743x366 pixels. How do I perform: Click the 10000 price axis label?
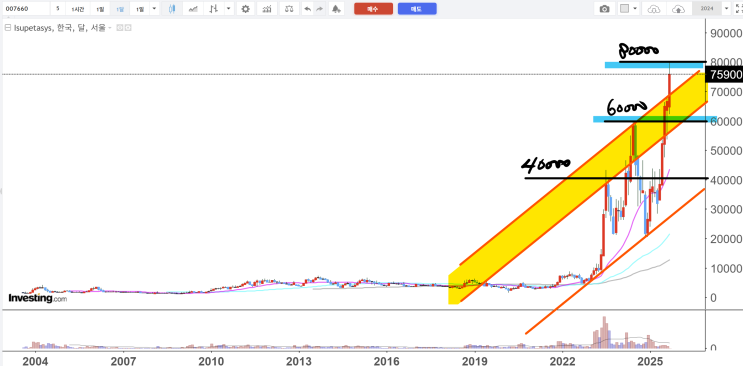click(x=725, y=268)
